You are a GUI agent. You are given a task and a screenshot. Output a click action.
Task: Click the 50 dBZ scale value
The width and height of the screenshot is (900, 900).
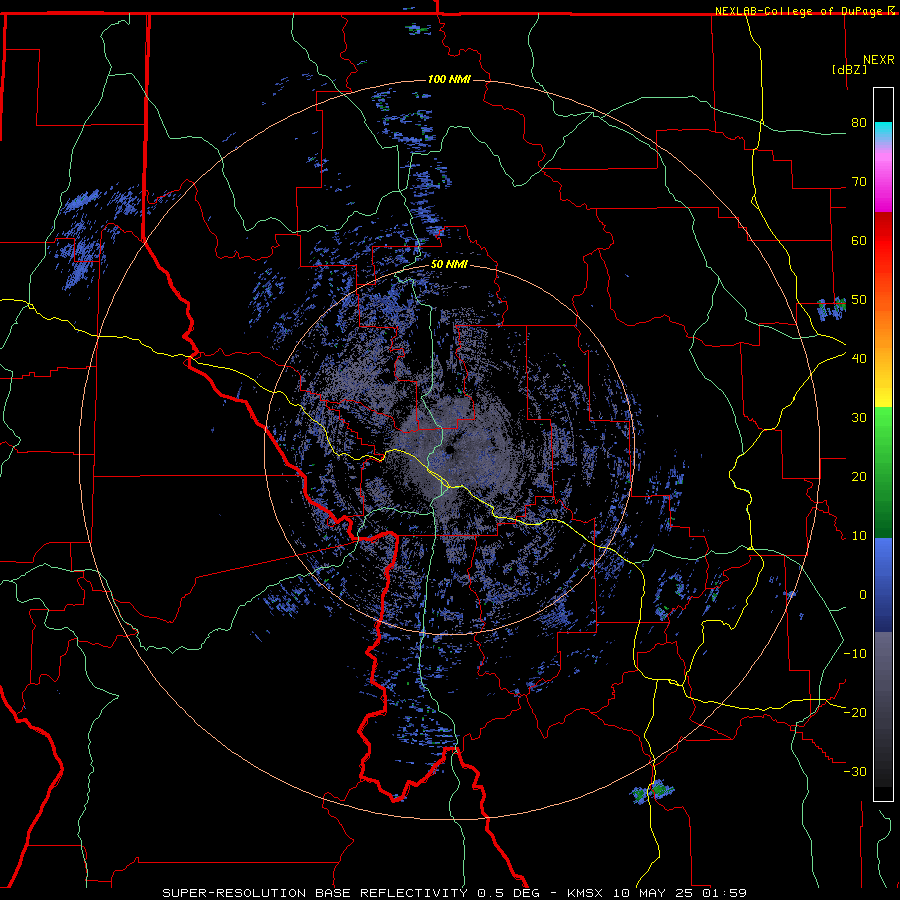pos(859,300)
